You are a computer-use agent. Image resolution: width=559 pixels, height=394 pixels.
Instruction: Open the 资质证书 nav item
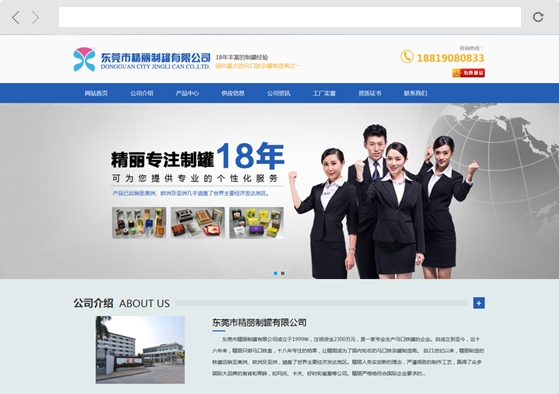[x=370, y=93]
